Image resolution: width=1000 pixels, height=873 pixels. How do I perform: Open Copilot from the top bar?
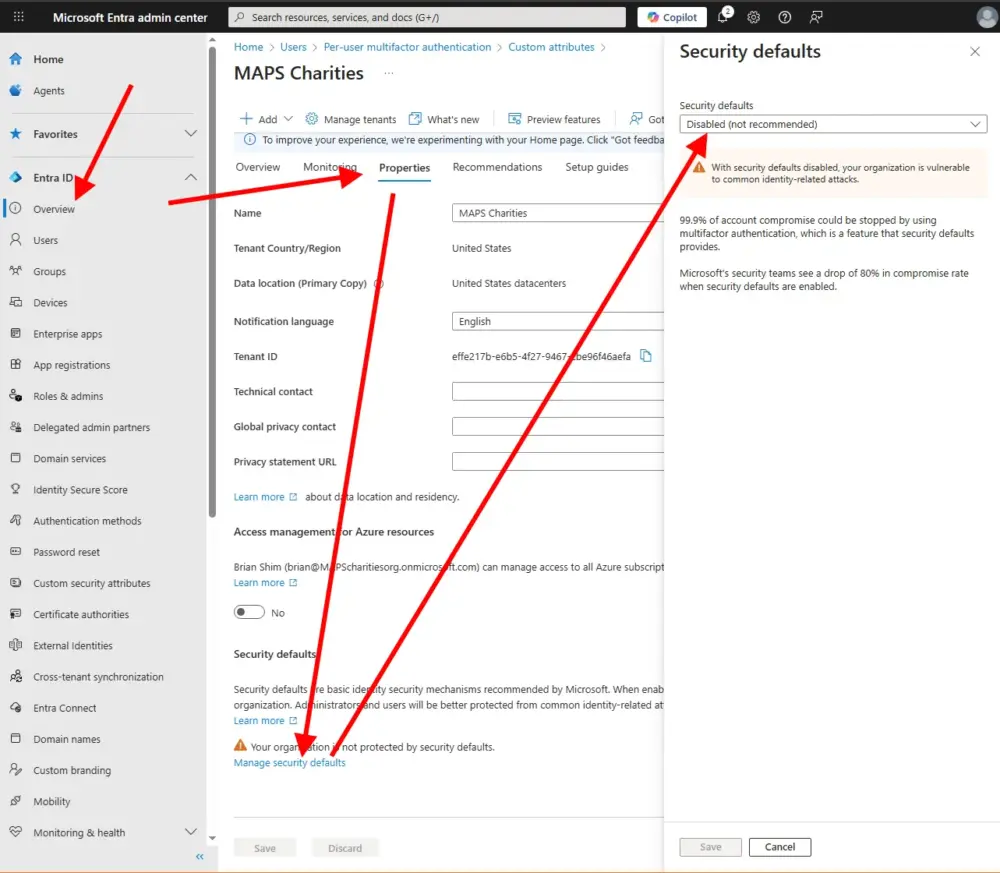click(671, 16)
